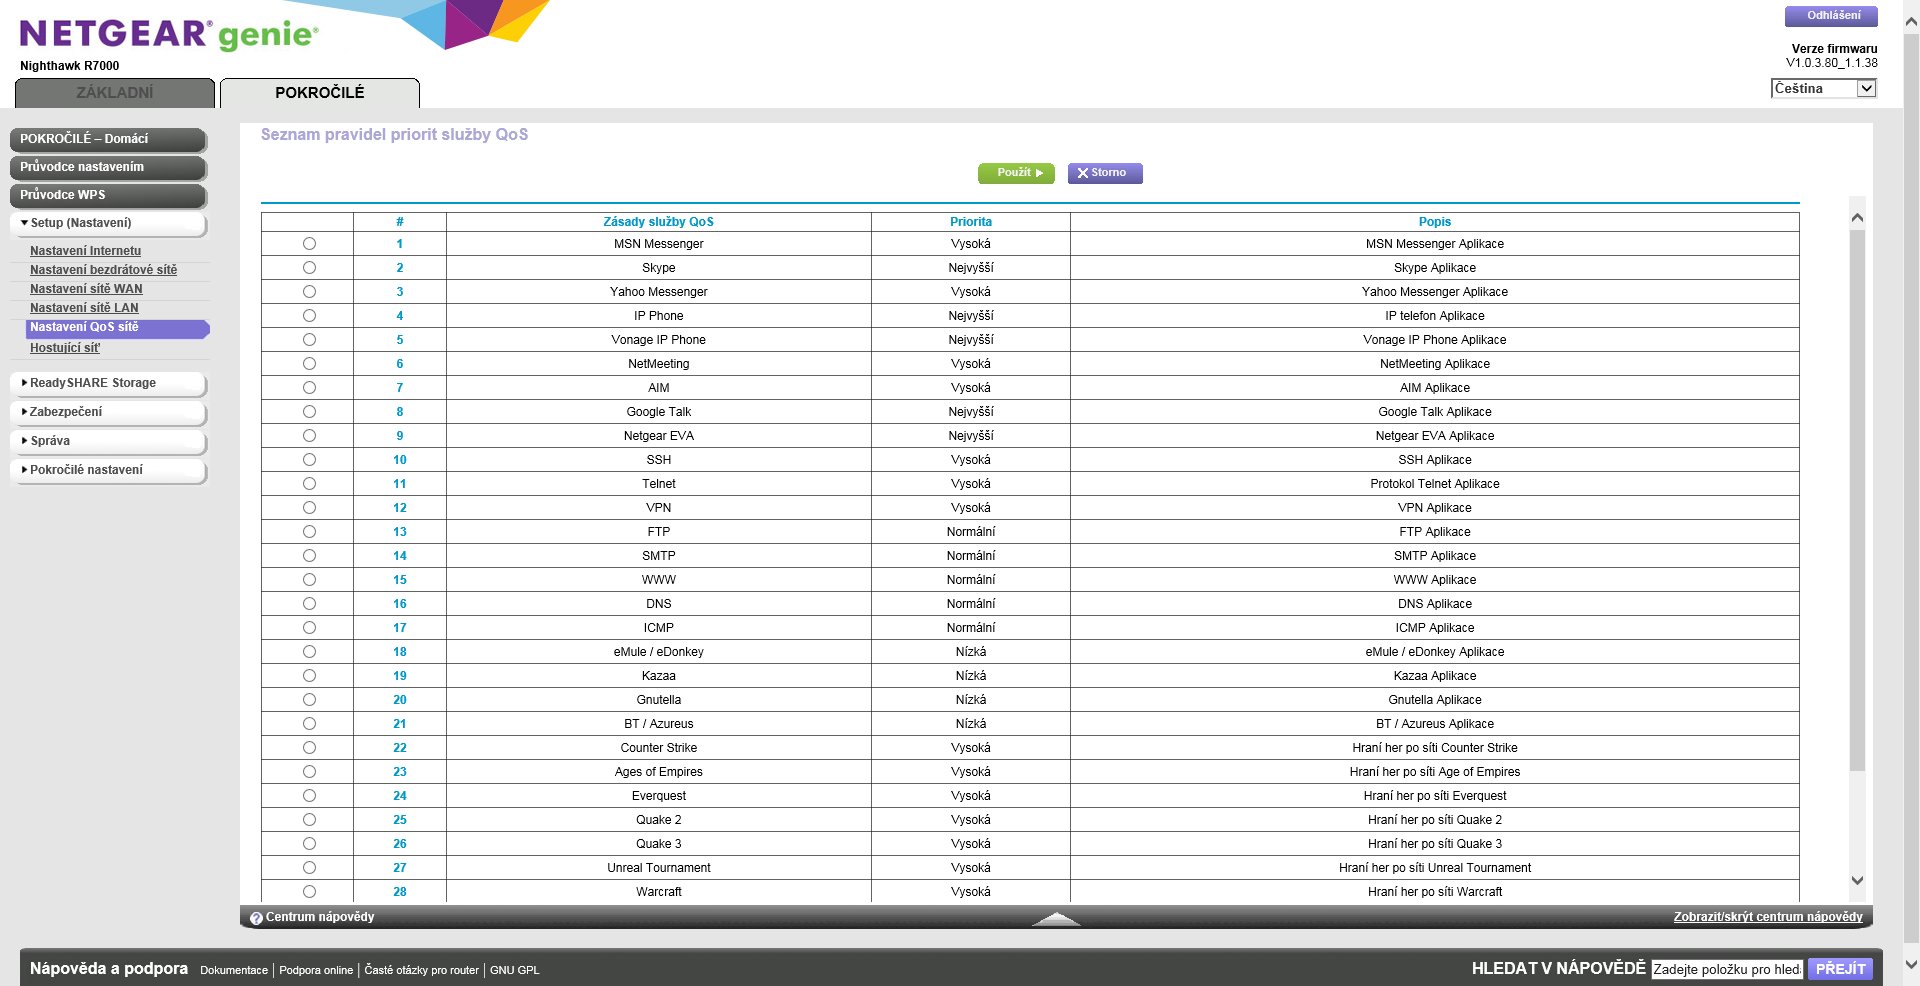Image resolution: width=1920 pixels, height=986 pixels.
Task: Collapse the Setup (Nastavení) section
Action: tap(109, 223)
